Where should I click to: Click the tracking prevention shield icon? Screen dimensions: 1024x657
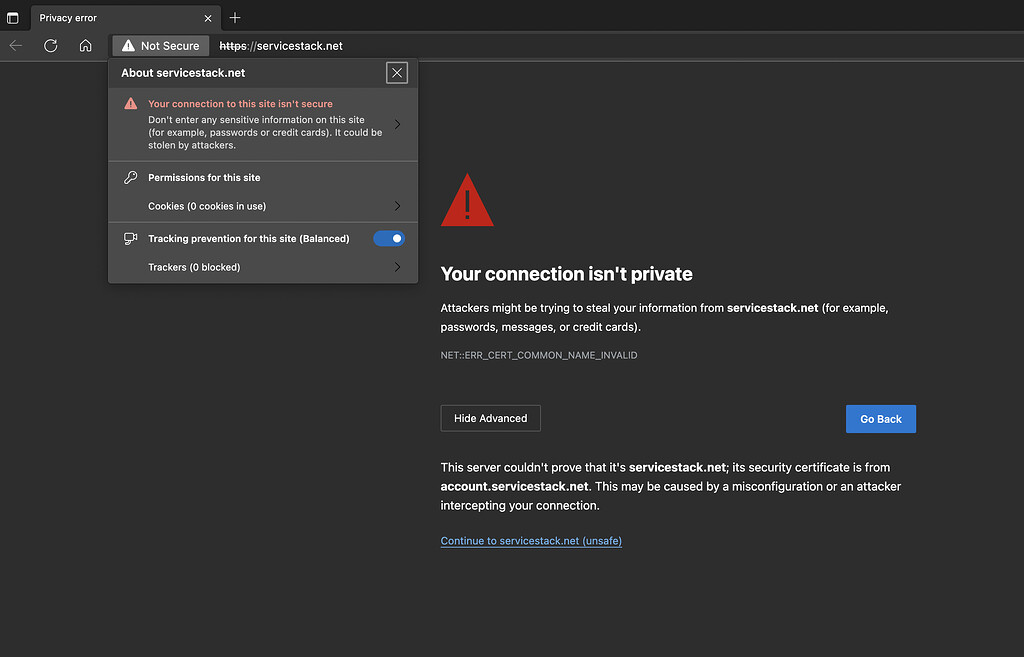(x=129, y=238)
